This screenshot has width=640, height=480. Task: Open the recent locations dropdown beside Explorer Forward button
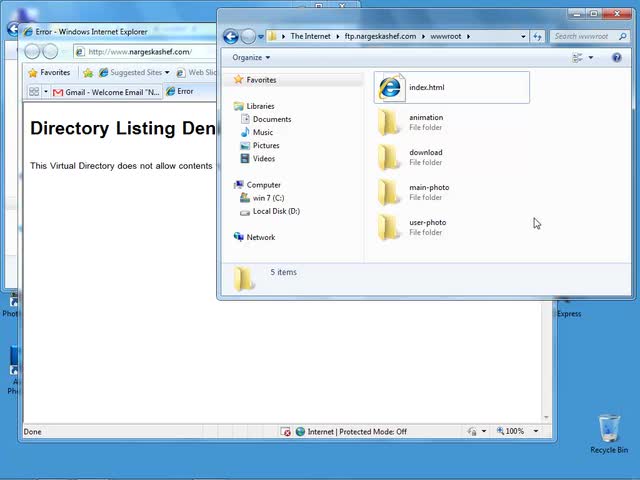[x=261, y=37]
